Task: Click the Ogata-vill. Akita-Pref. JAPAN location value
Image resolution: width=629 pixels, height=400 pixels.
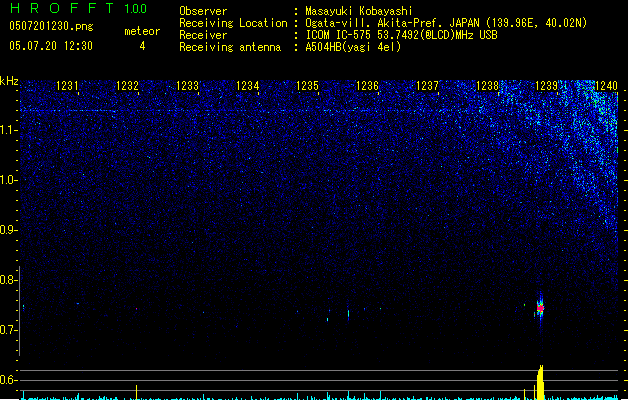Action: (x=446, y=23)
